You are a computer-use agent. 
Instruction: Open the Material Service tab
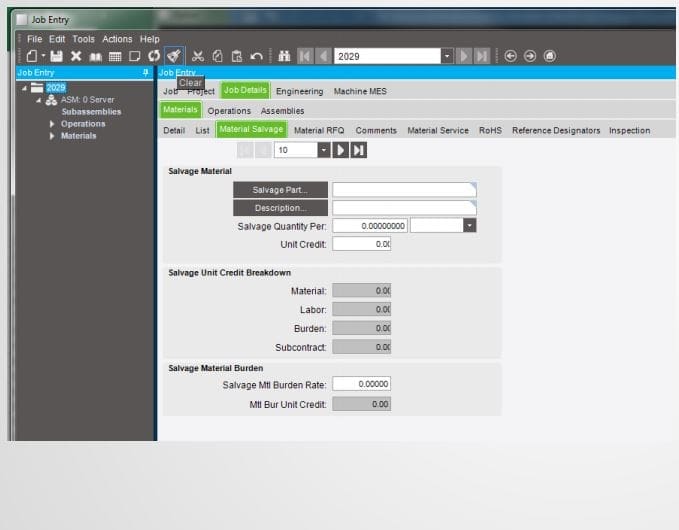(x=438, y=130)
